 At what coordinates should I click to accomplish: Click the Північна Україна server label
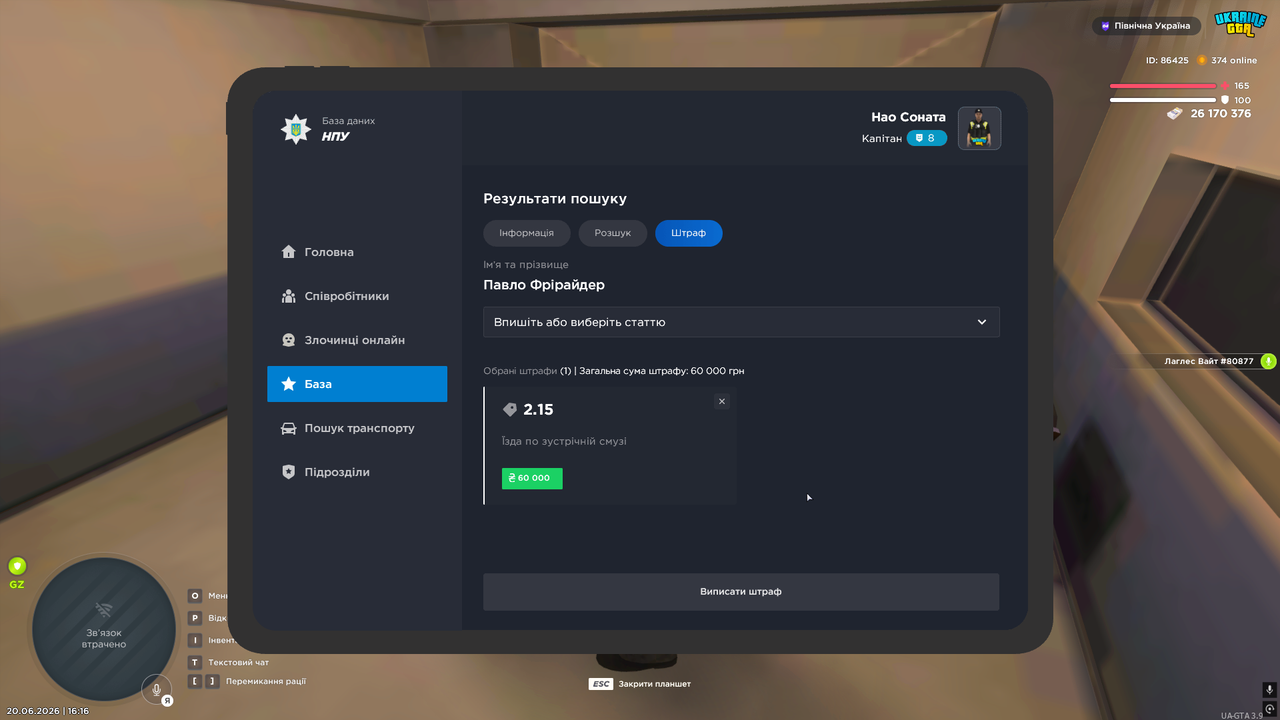[x=1145, y=26]
